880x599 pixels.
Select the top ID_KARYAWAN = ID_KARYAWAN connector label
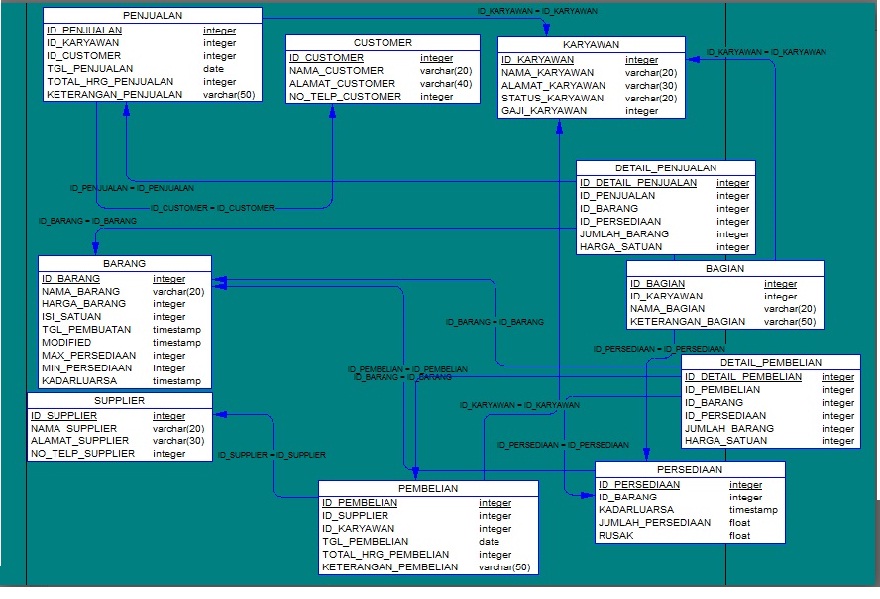tap(537, 11)
